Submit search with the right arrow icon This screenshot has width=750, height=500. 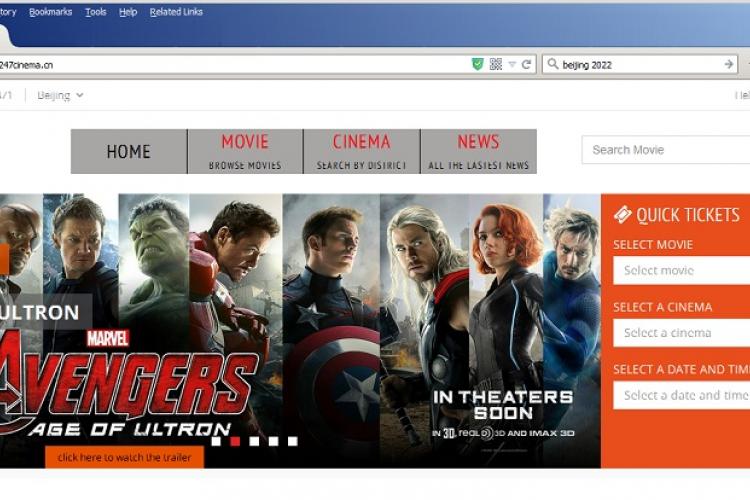[x=728, y=64]
